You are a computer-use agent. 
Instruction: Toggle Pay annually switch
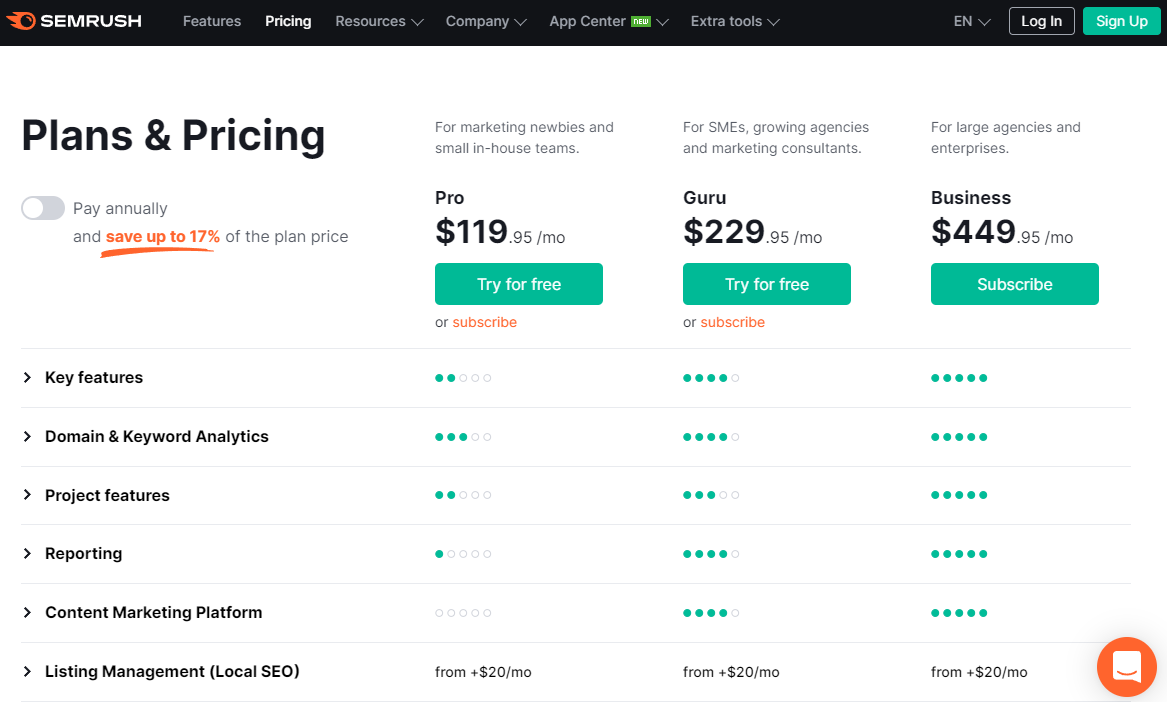tap(42, 208)
